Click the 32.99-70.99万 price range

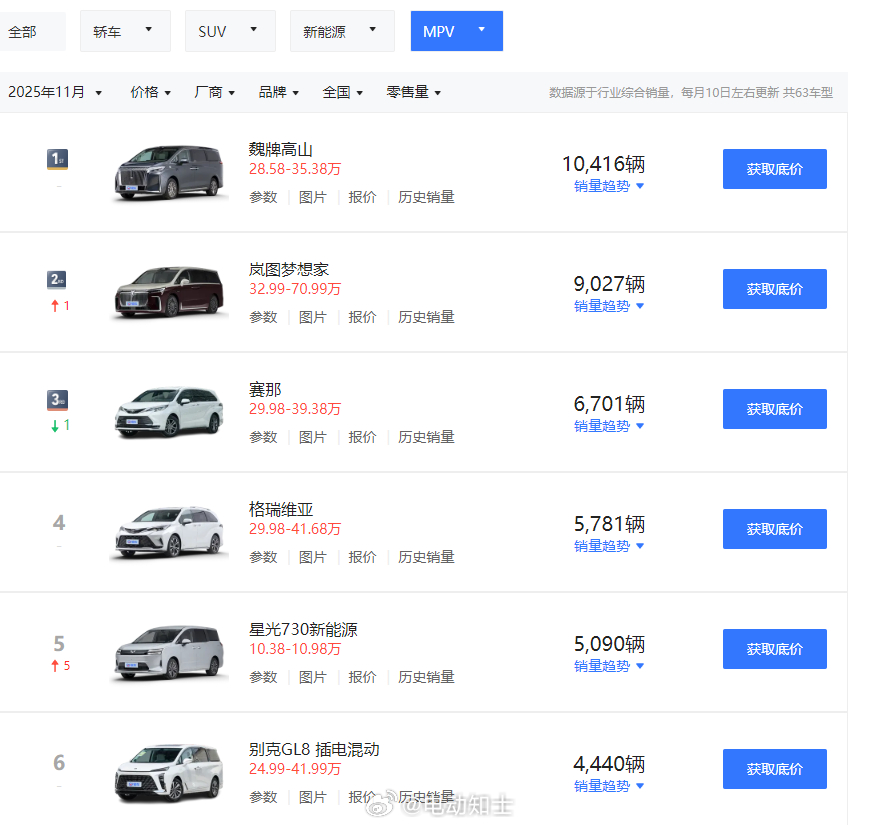click(x=295, y=289)
